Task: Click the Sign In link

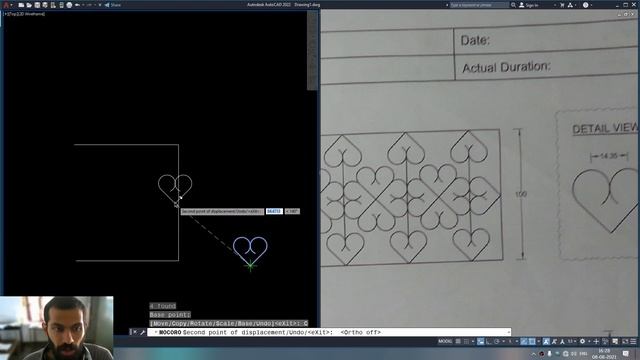Action: (x=529, y=5)
